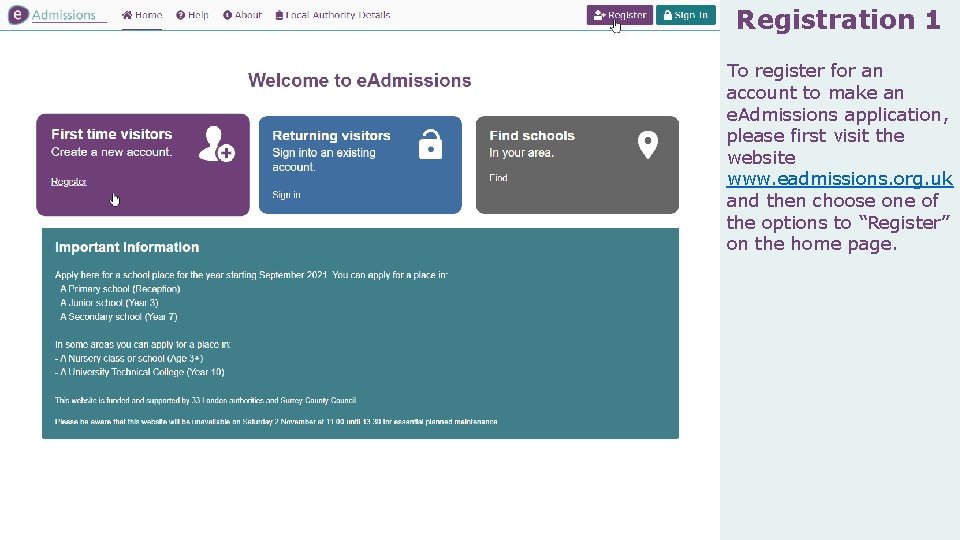Click the 'Registration 1' title

tap(838, 20)
